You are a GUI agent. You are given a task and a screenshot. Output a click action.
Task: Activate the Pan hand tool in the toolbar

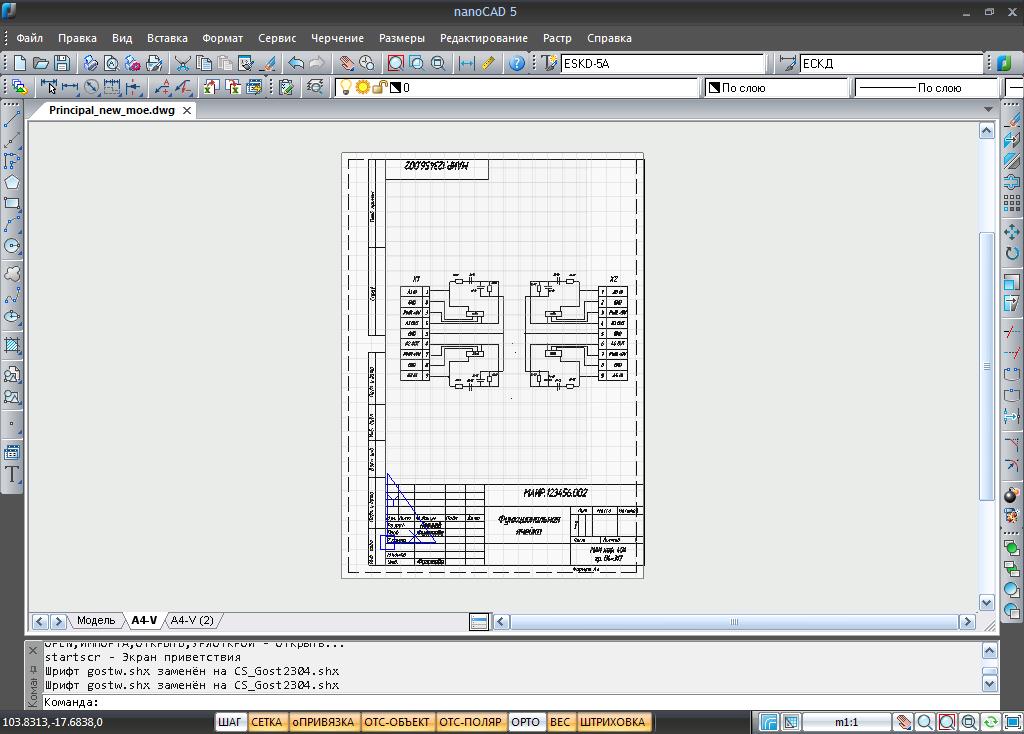click(346, 63)
